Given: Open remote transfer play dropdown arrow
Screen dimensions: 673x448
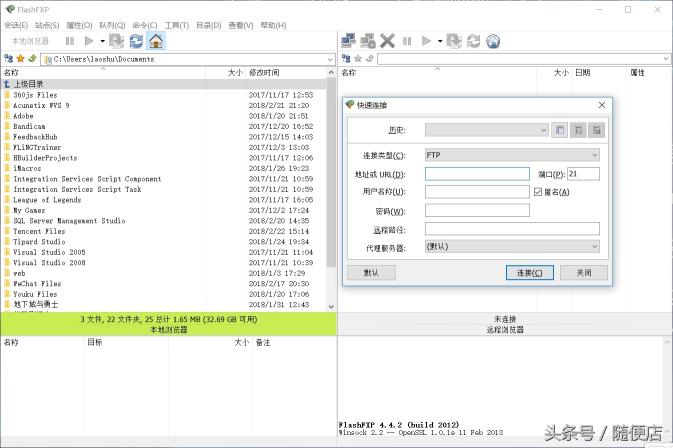Looking at the screenshot, I should [x=440, y=41].
